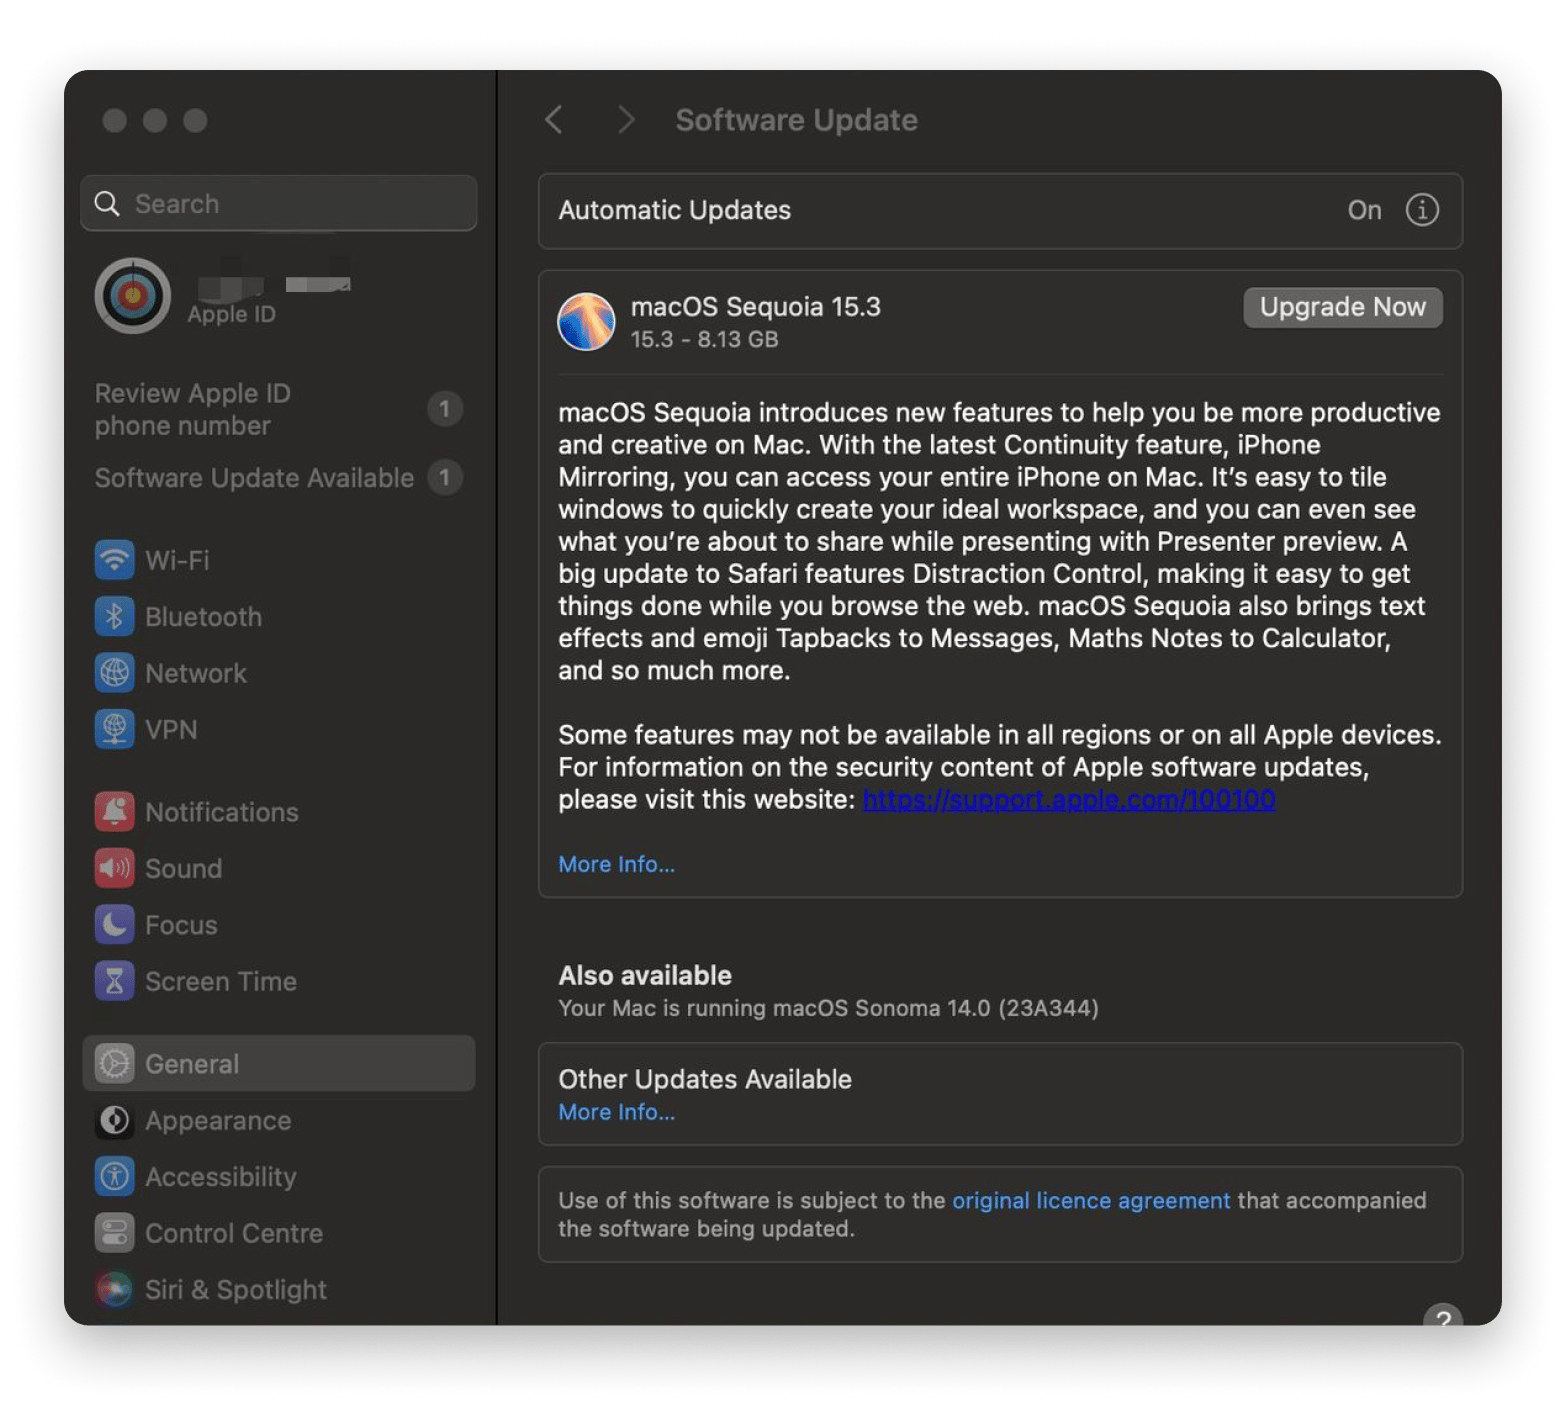
Task: Close the System Settings window
Action: click(x=115, y=121)
